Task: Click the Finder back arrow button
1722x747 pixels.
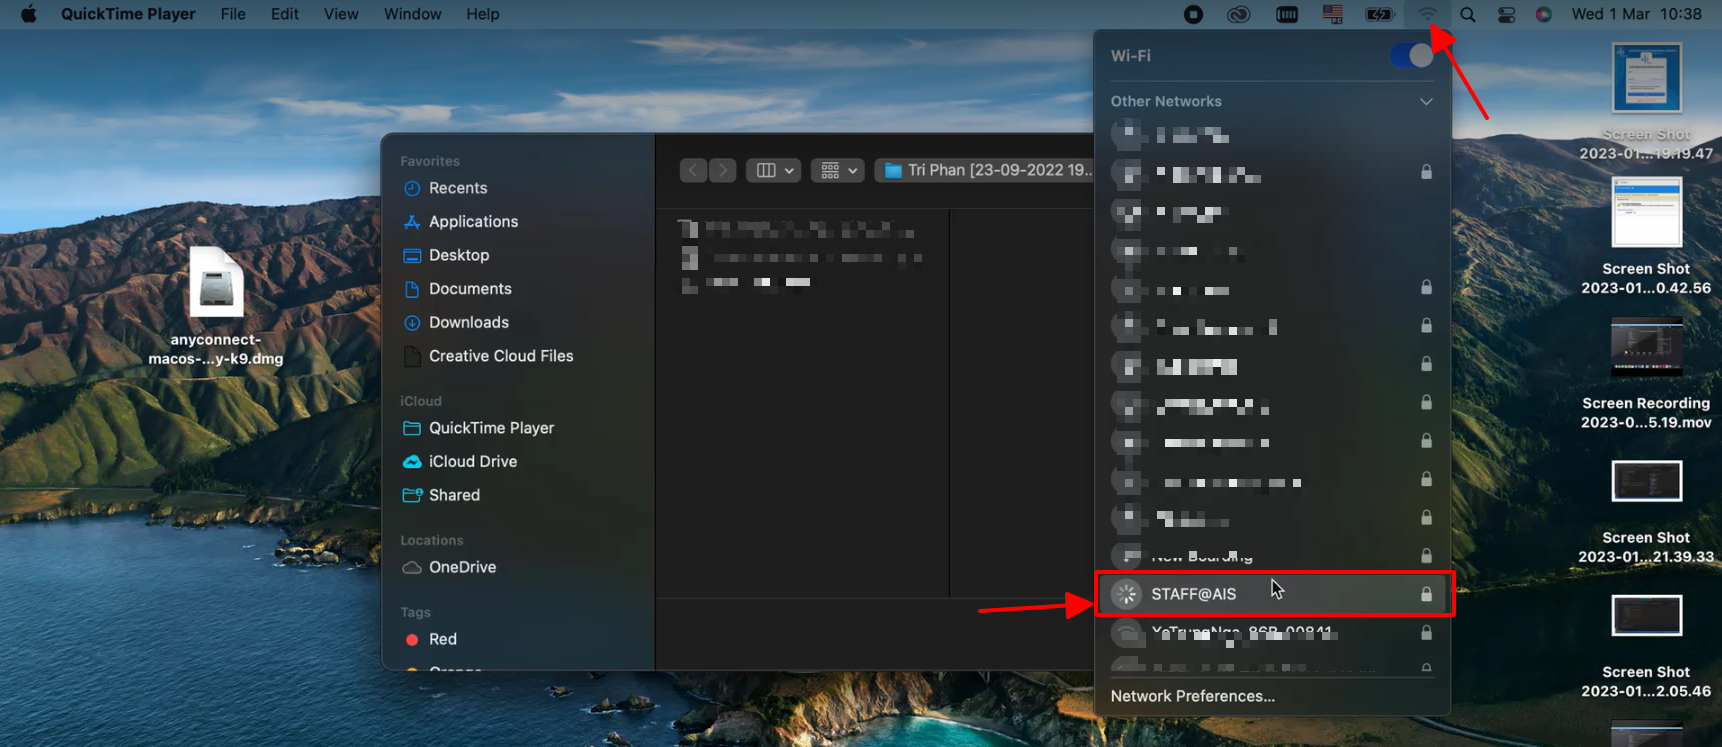Action: pos(693,171)
